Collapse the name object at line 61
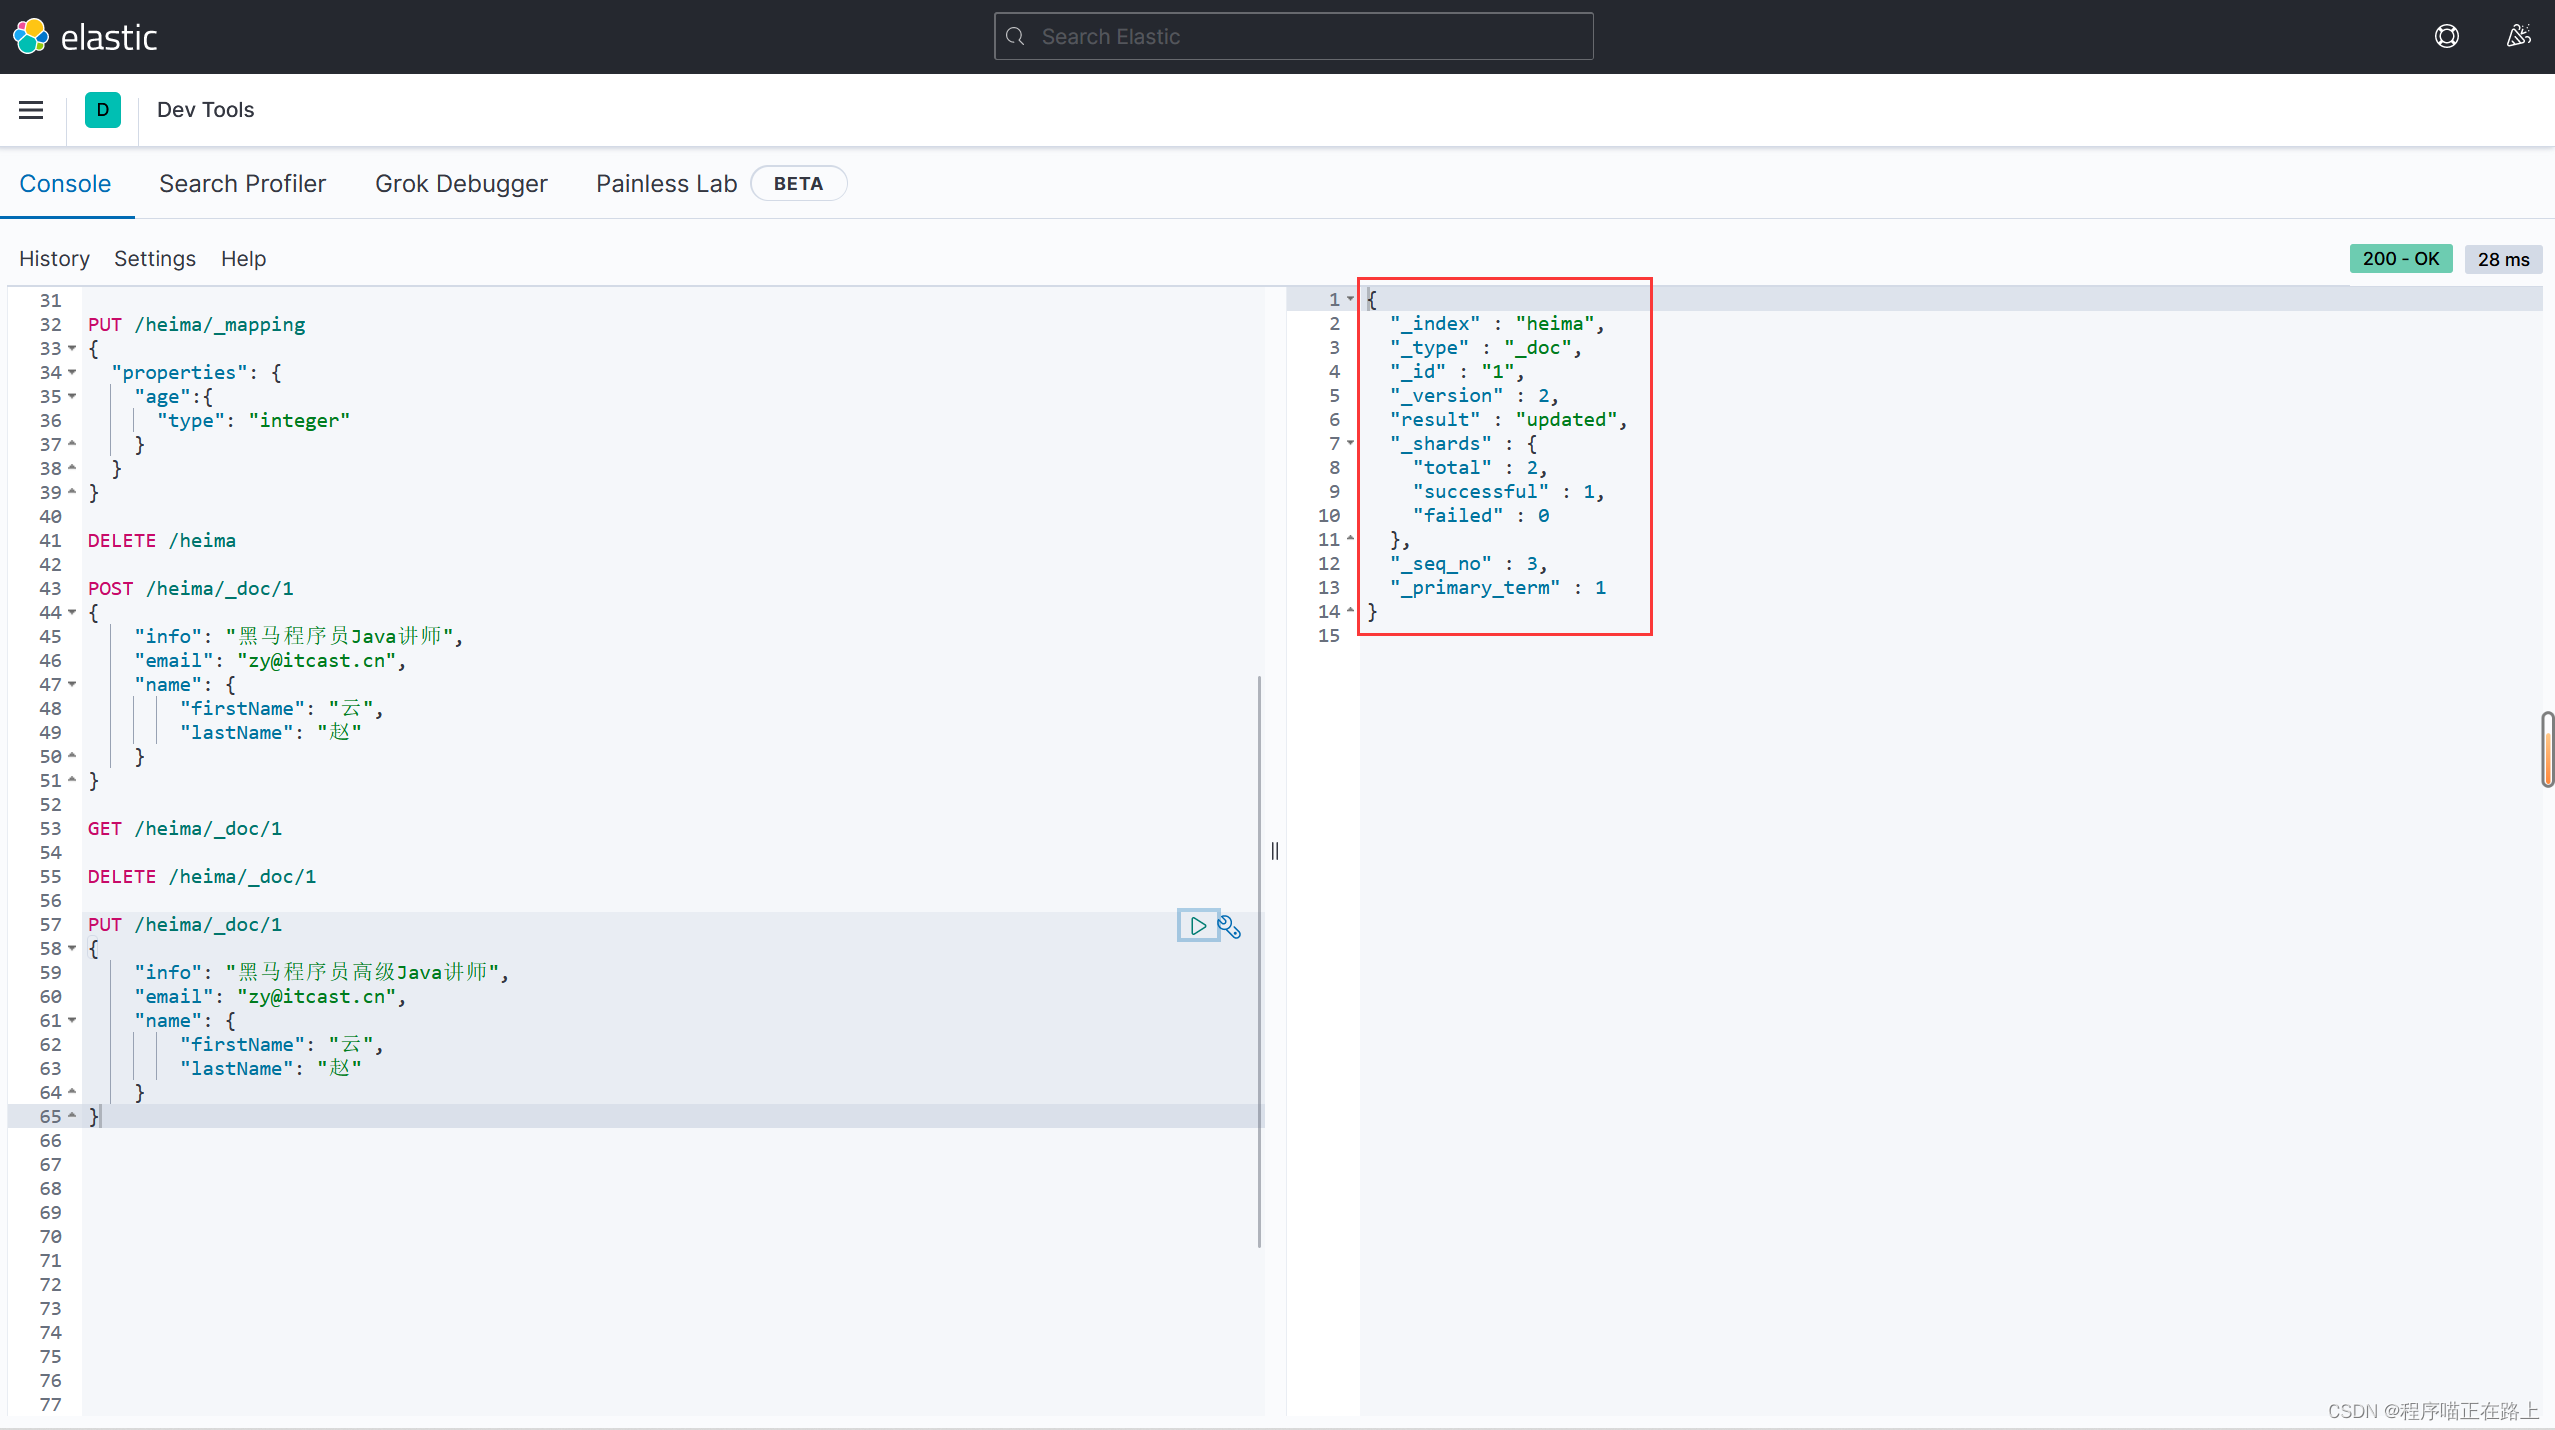 coord(72,1021)
